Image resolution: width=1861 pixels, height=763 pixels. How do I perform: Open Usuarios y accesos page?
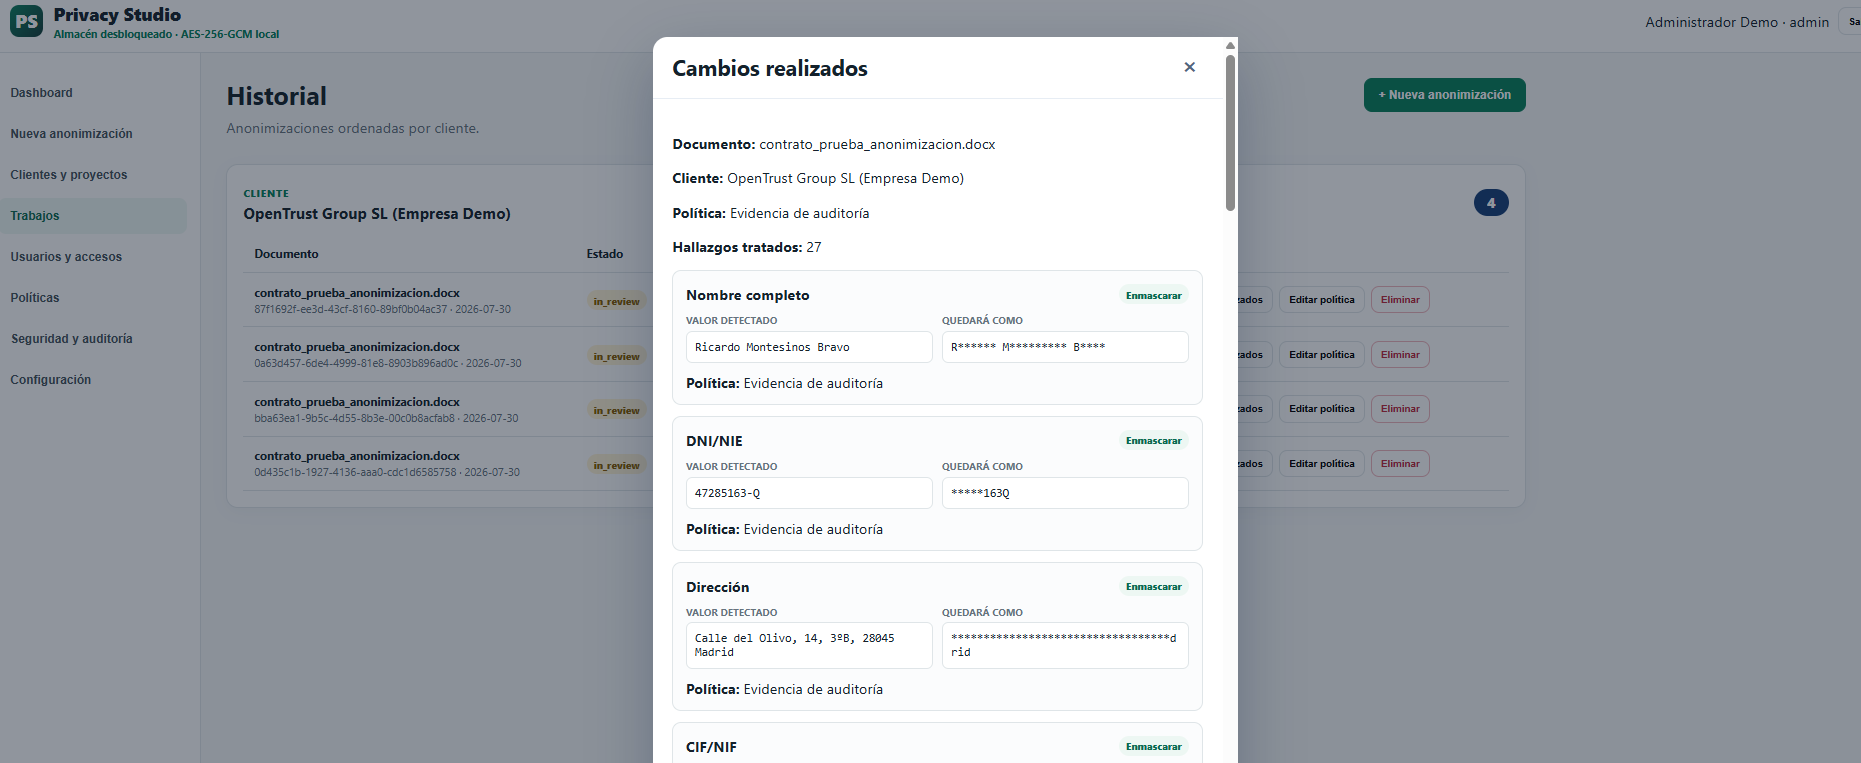point(66,257)
